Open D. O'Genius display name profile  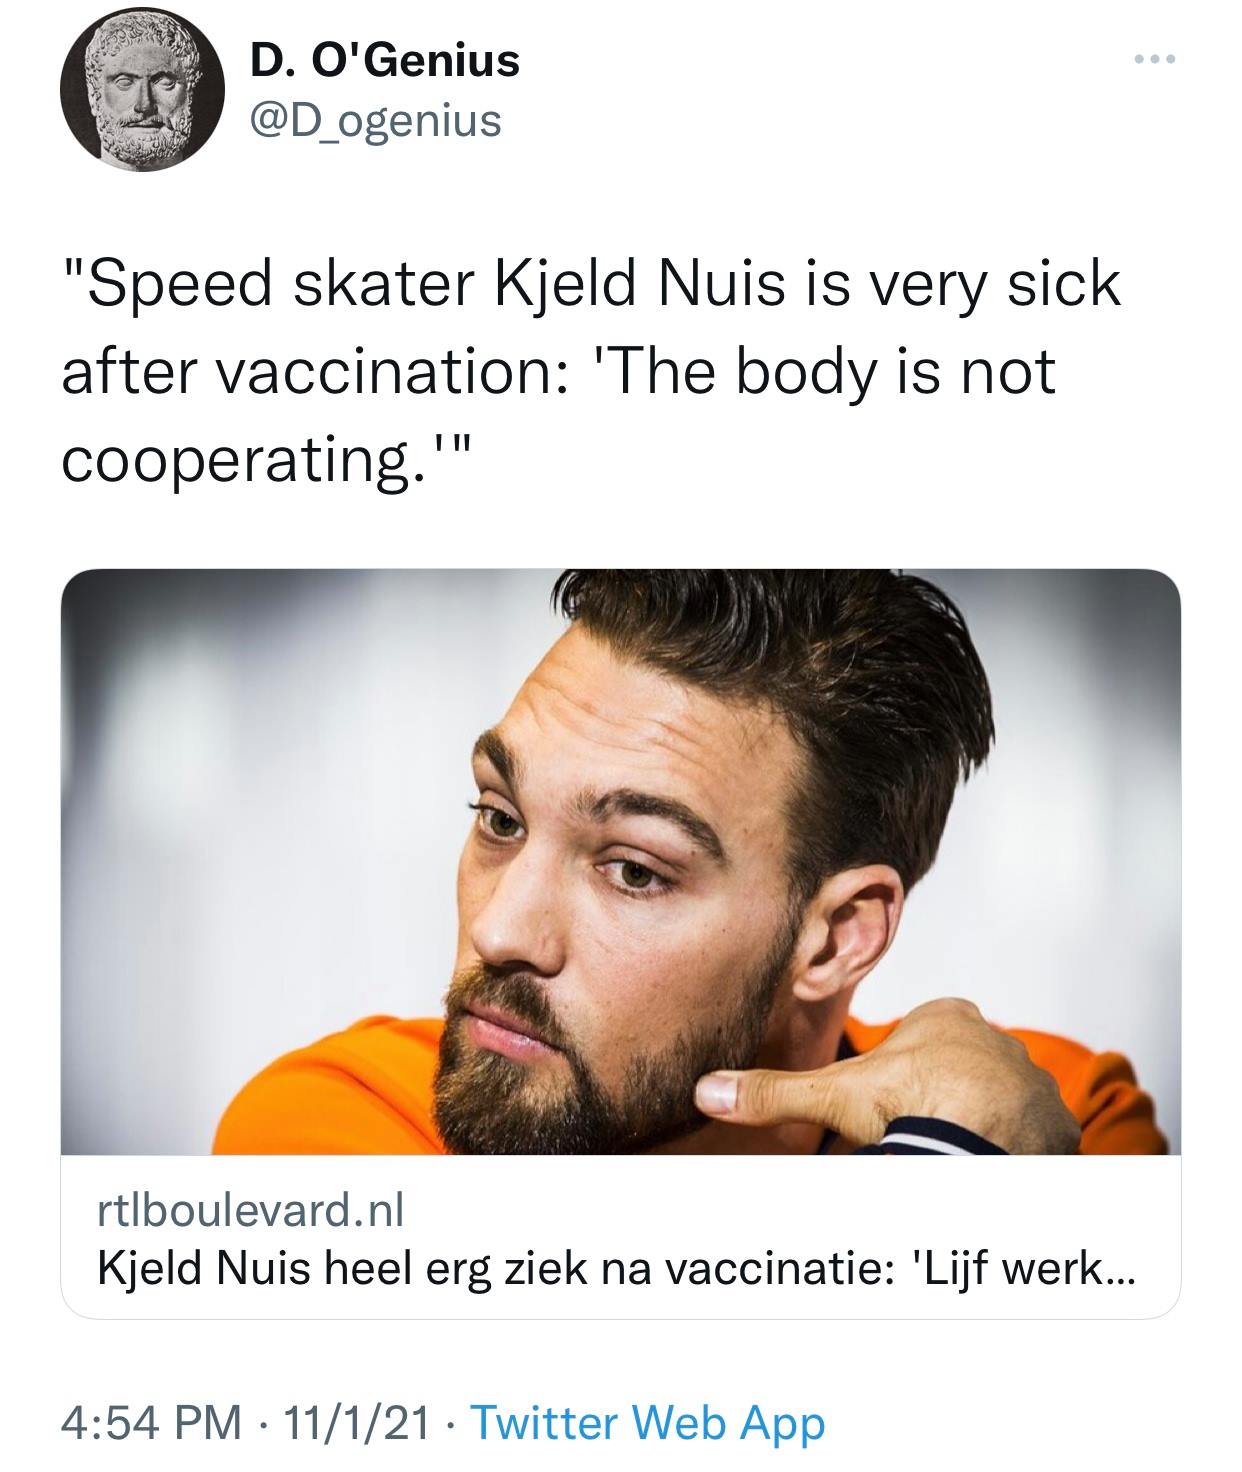point(385,61)
